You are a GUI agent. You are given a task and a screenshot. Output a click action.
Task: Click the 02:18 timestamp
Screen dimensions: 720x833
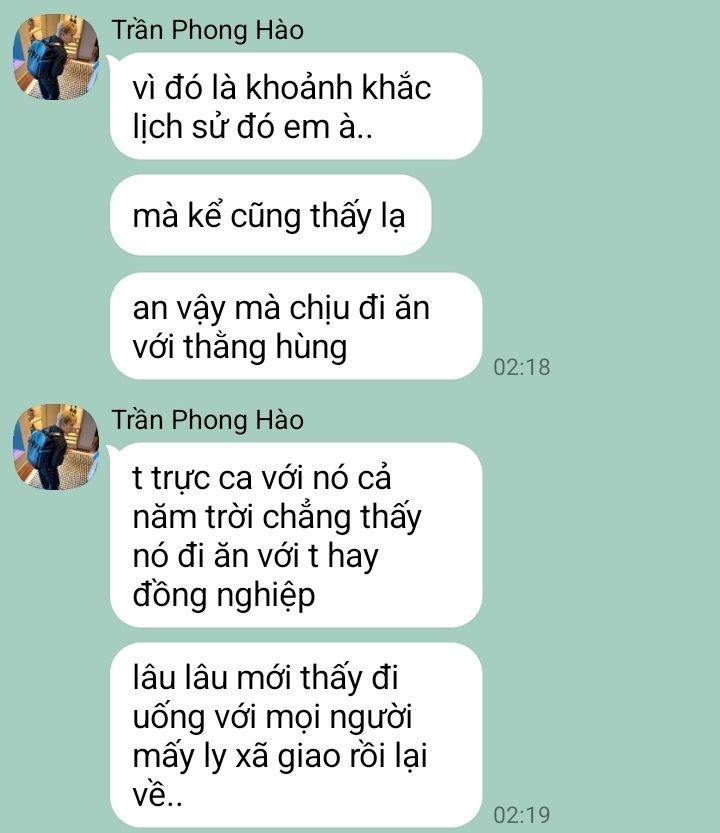tap(521, 367)
